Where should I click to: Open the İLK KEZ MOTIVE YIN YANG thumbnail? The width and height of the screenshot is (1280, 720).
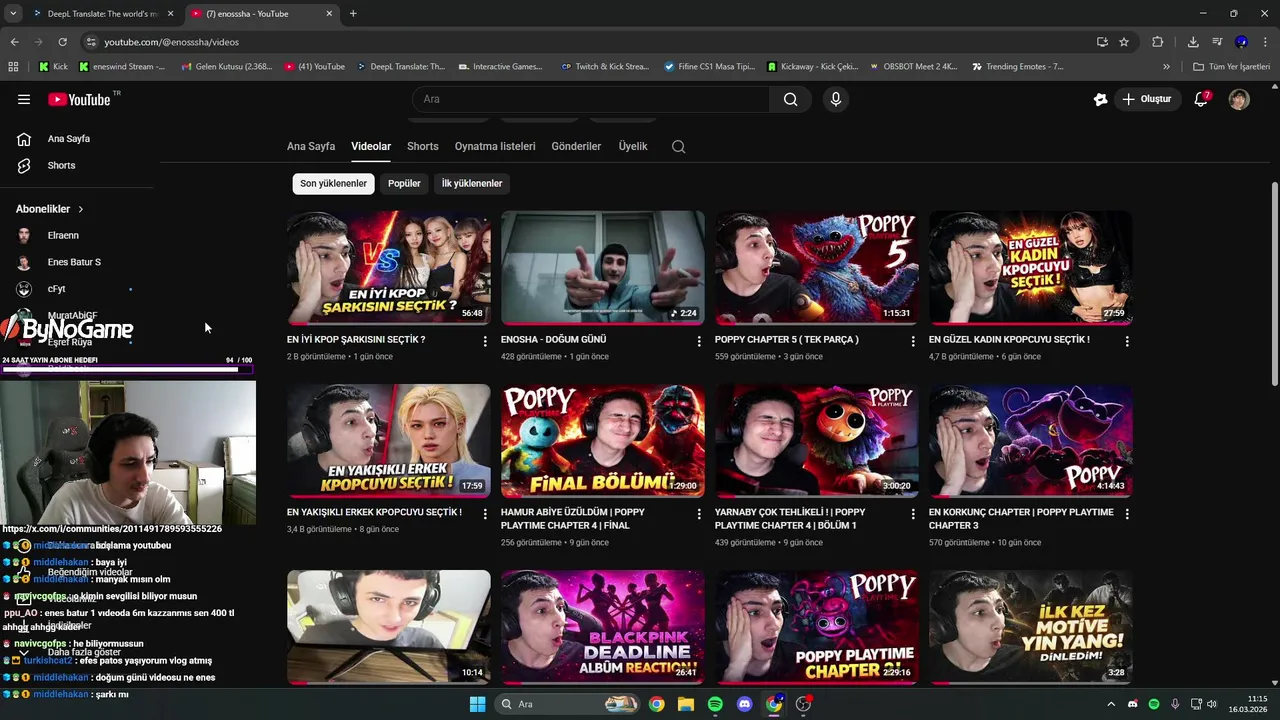pyautogui.click(x=1031, y=626)
